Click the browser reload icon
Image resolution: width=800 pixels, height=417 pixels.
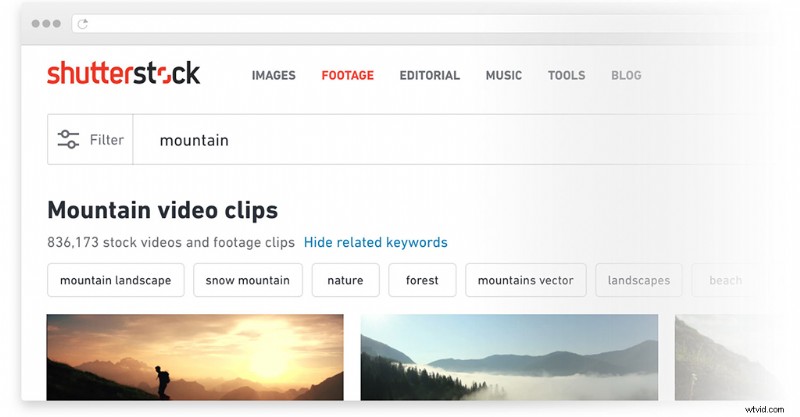click(83, 23)
